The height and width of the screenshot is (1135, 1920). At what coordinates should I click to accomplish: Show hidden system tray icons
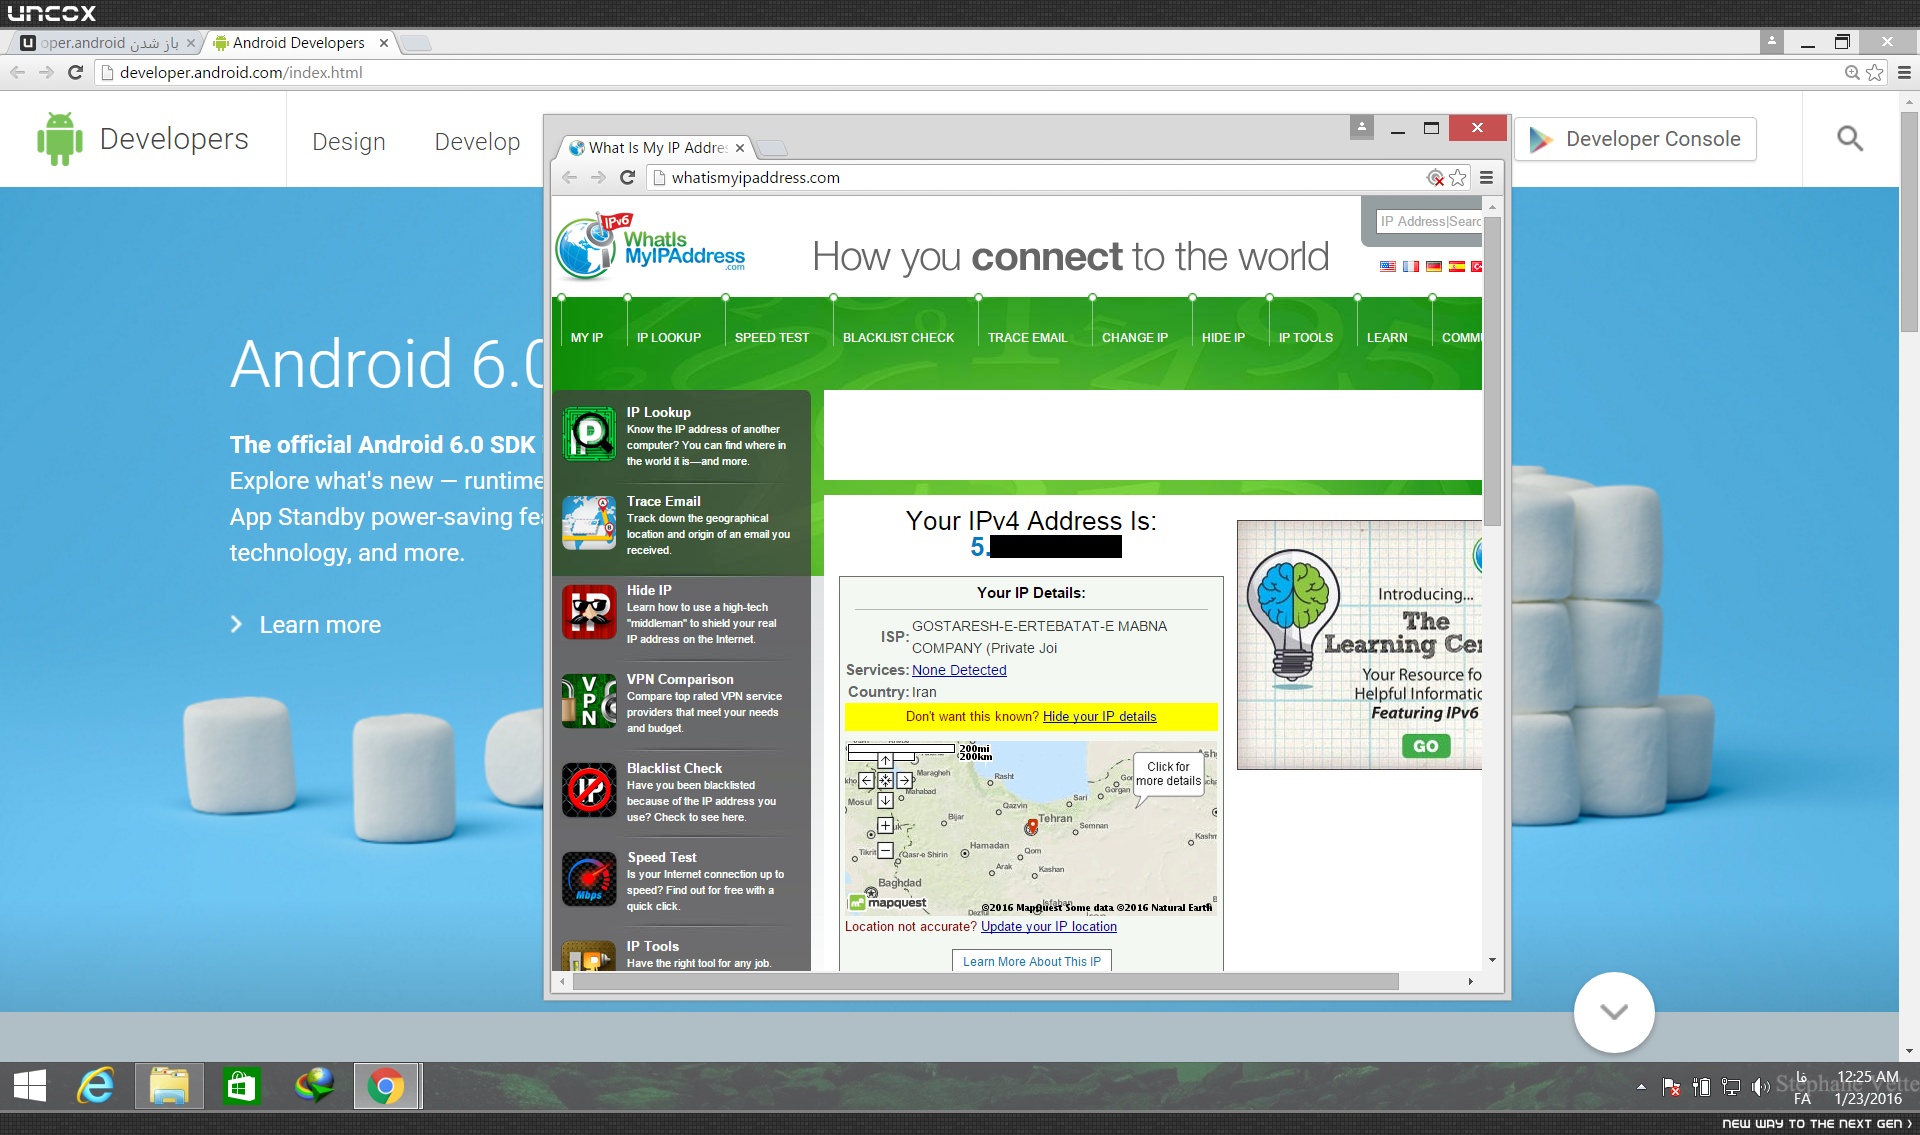pyautogui.click(x=1641, y=1087)
